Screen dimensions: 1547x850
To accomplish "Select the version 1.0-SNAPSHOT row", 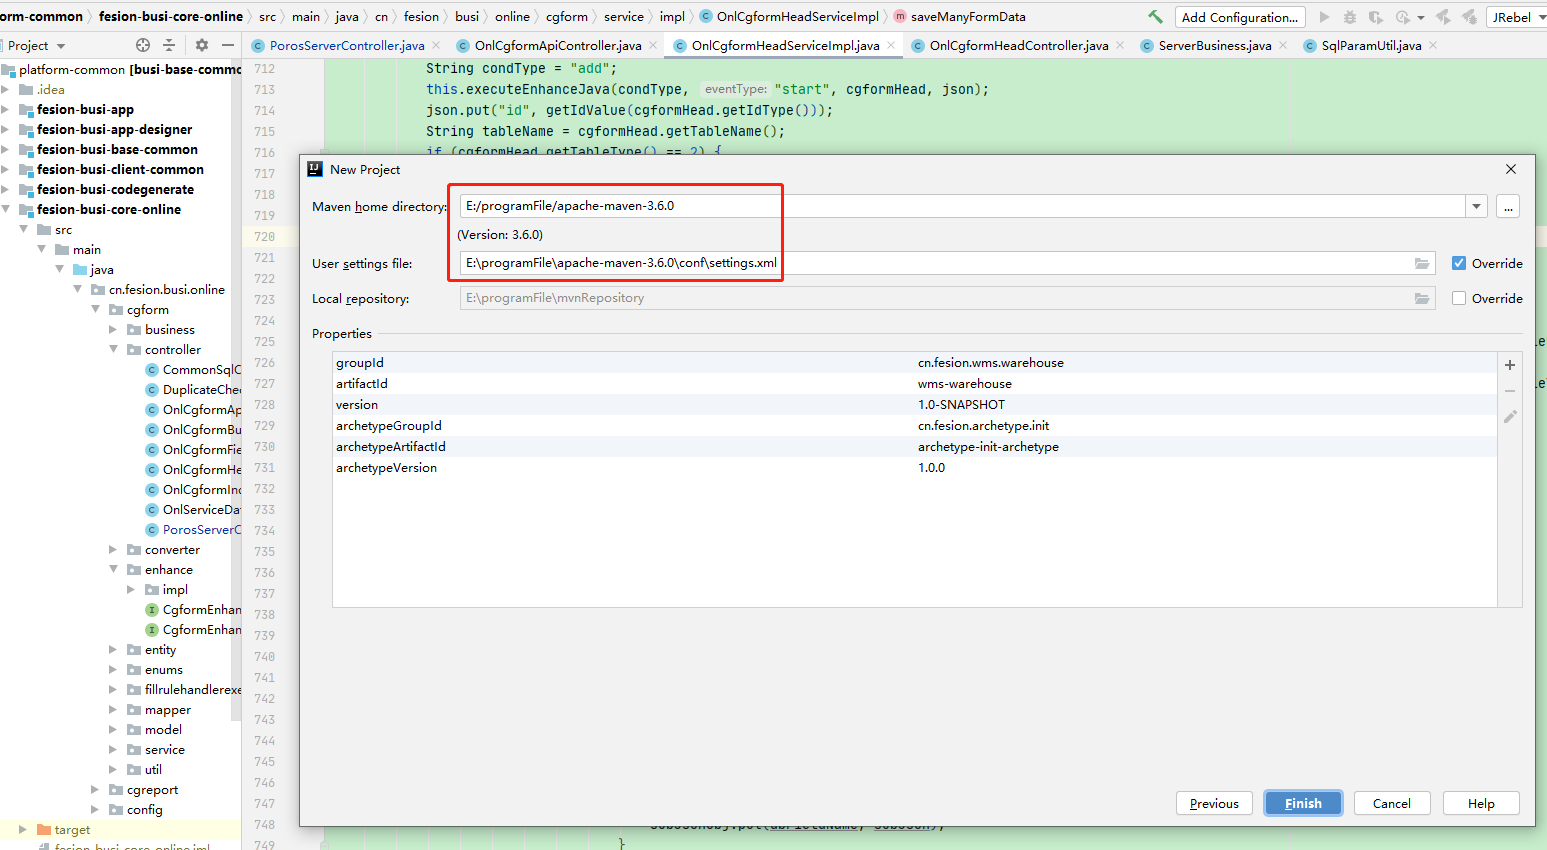I will click(915, 405).
